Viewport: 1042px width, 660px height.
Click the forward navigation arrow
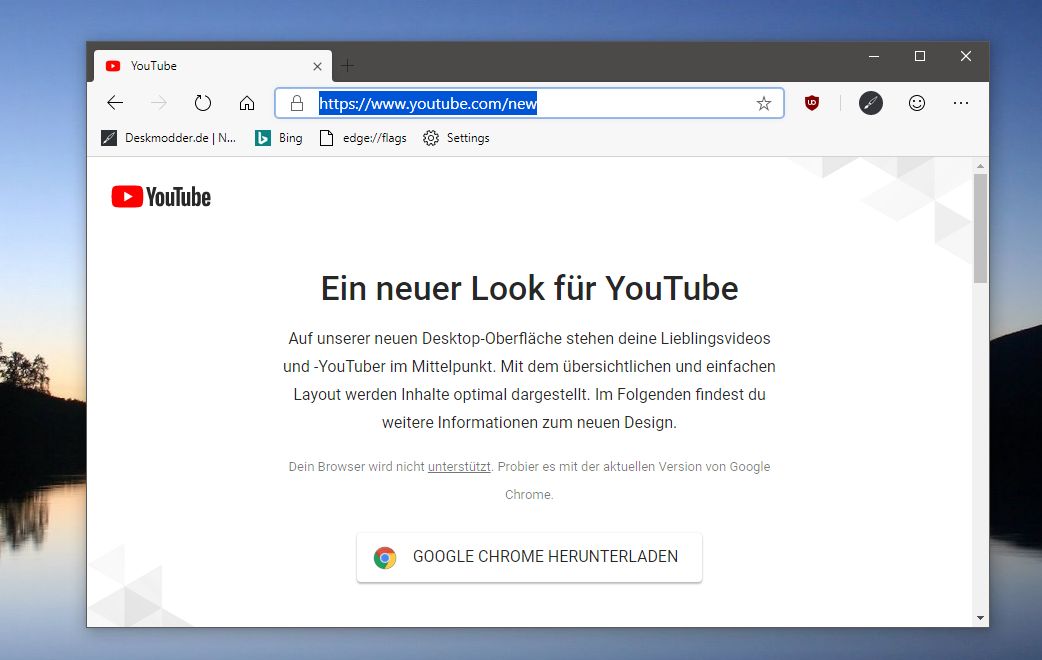coord(159,103)
